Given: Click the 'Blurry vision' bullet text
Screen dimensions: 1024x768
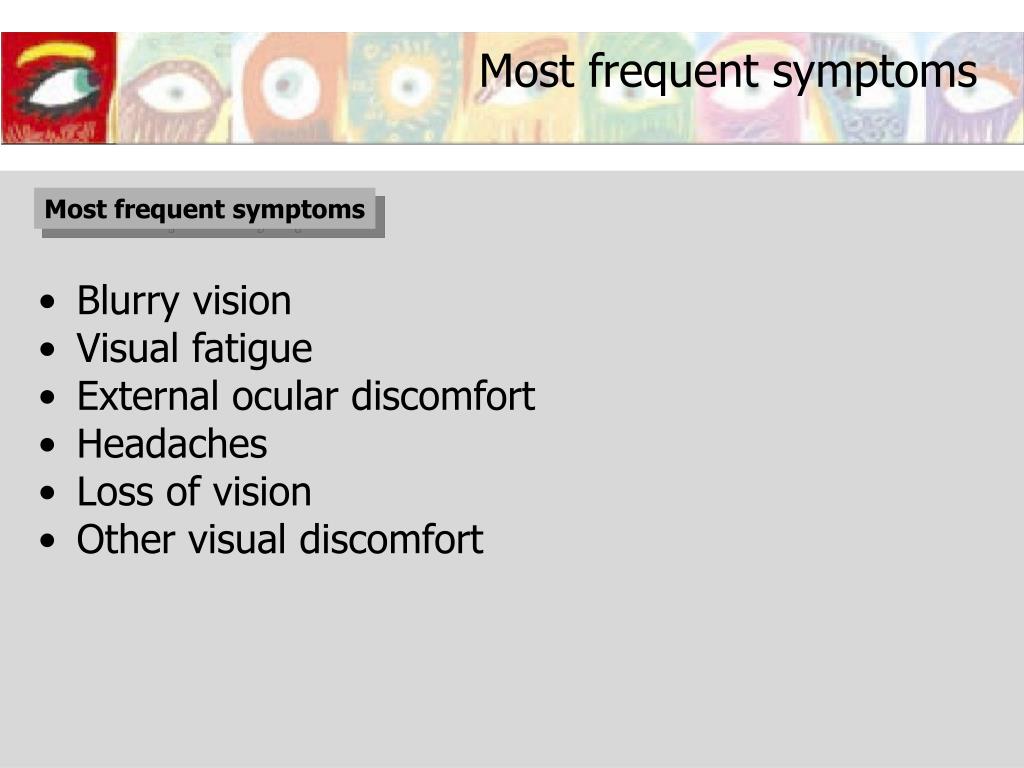Looking at the screenshot, I should pyautogui.click(x=184, y=302).
